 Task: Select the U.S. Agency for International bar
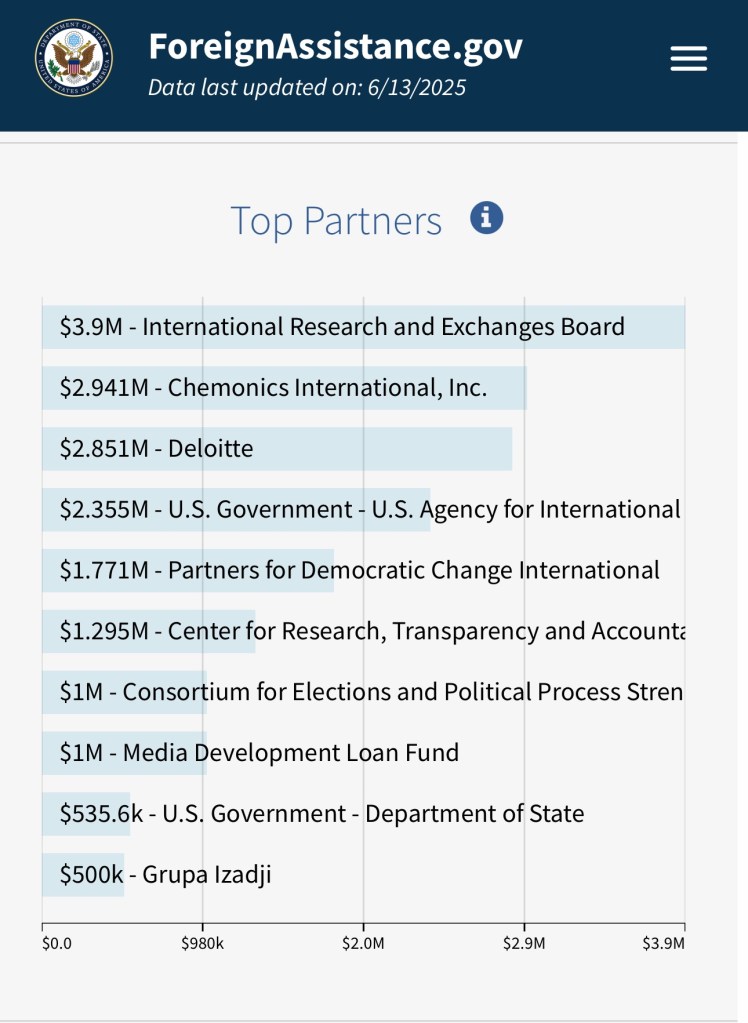[x=236, y=510]
